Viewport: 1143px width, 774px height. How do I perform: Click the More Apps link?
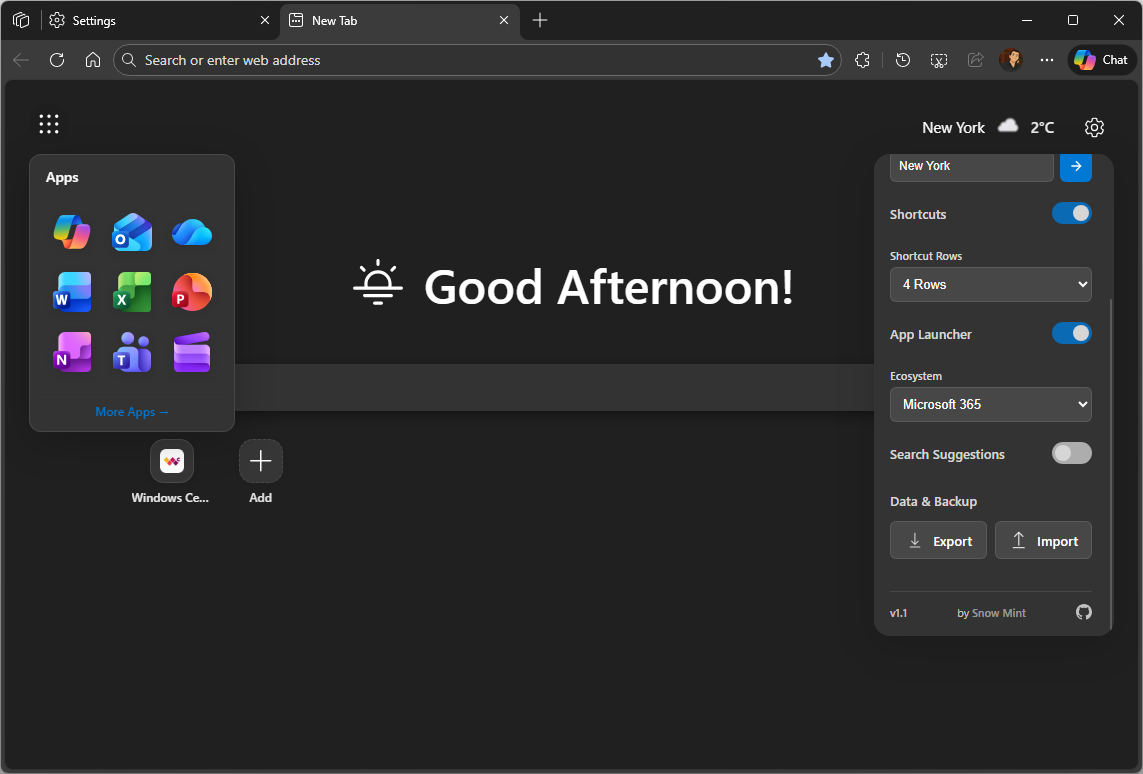pyautogui.click(x=131, y=411)
